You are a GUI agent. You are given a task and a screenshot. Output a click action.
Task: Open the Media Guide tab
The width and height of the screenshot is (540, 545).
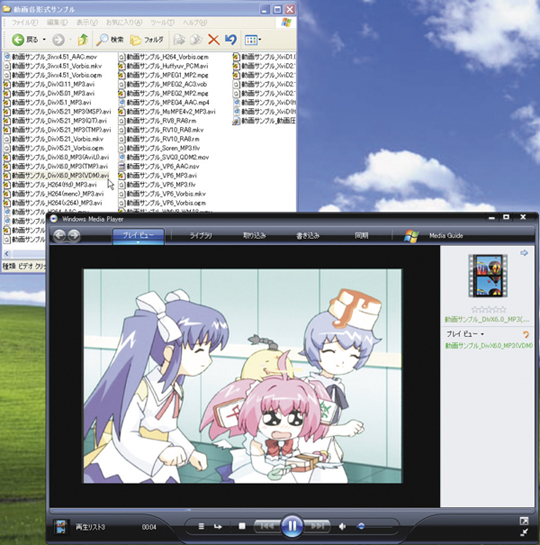click(x=446, y=236)
